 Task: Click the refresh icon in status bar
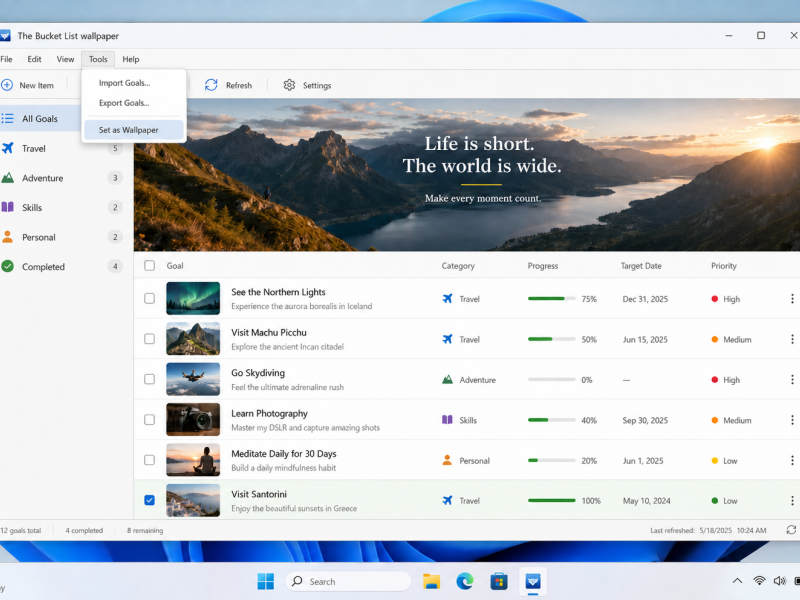point(791,530)
